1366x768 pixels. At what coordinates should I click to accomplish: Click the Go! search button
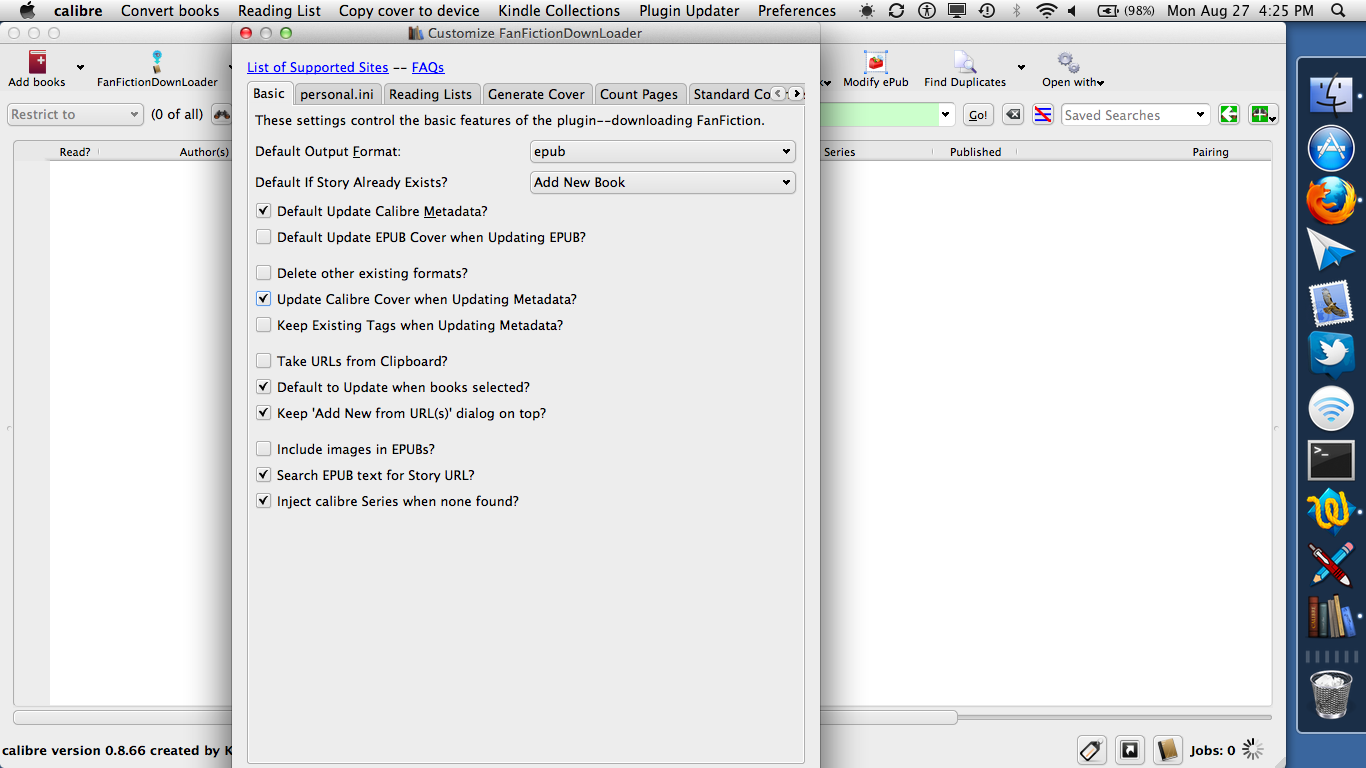pyautogui.click(x=978, y=115)
